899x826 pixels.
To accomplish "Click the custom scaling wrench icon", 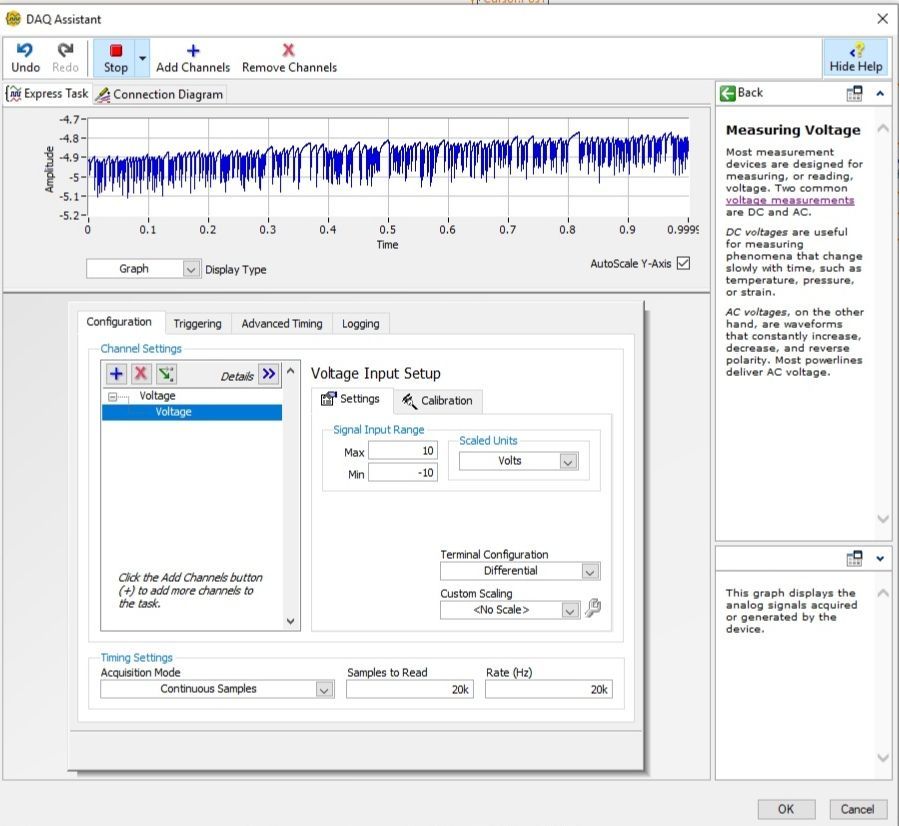I will pos(593,608).
